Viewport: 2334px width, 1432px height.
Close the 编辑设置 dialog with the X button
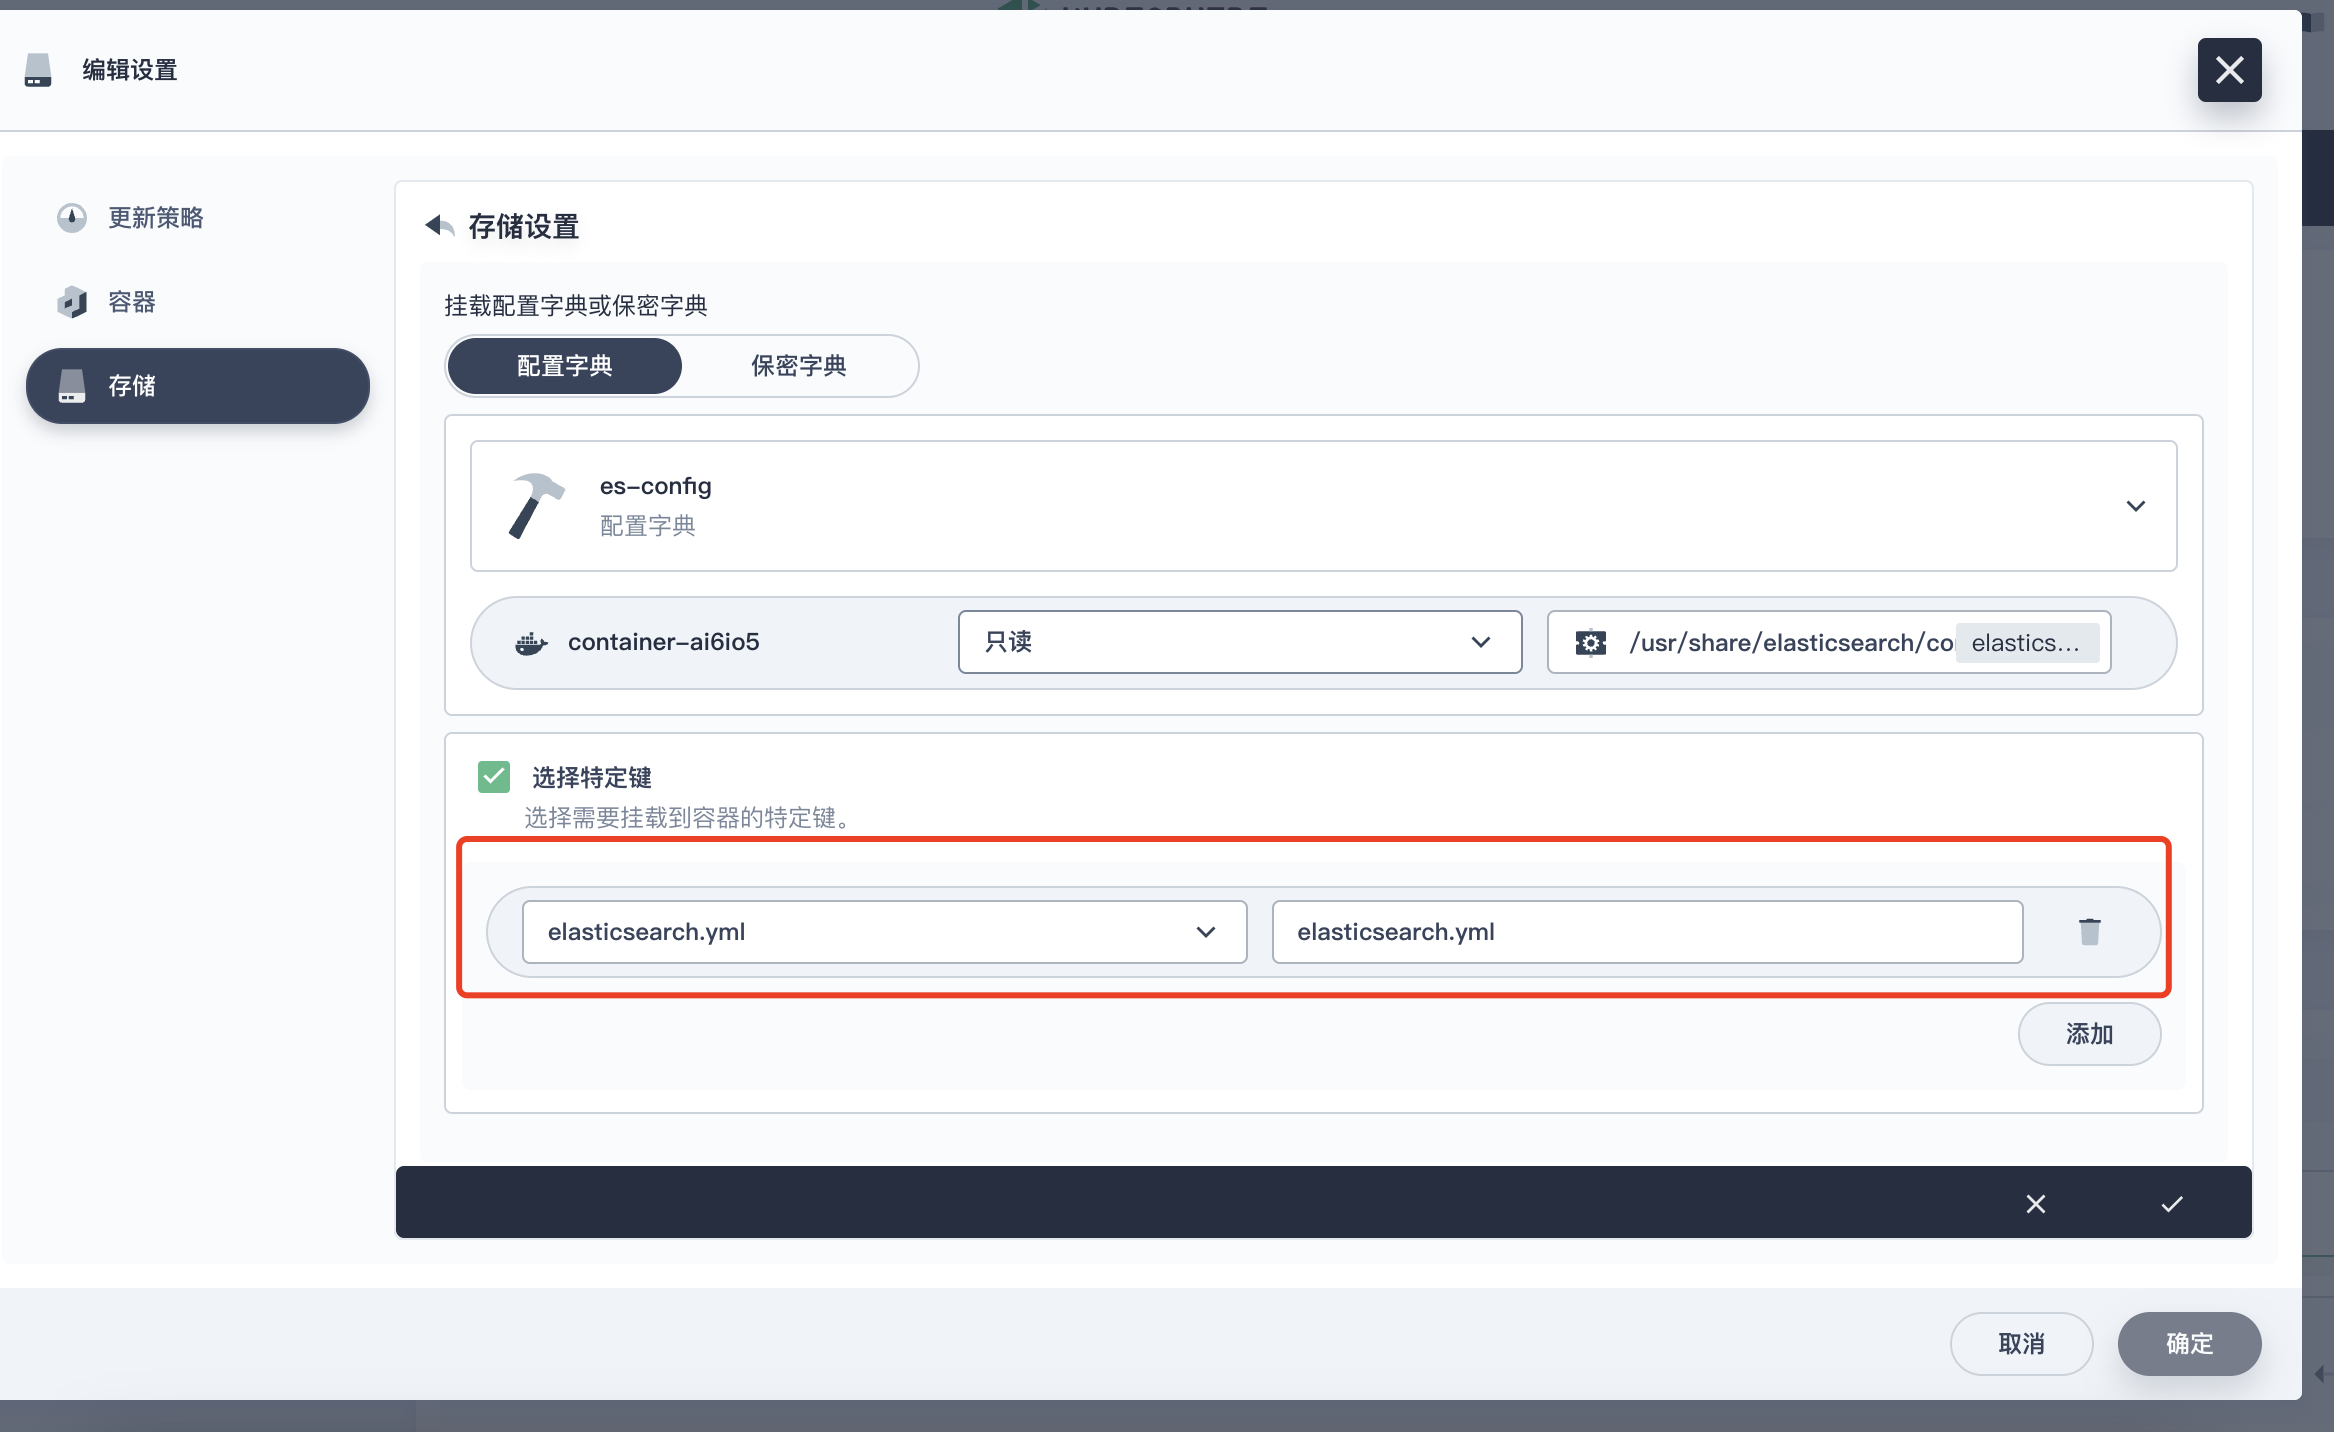click(2229, 70)
